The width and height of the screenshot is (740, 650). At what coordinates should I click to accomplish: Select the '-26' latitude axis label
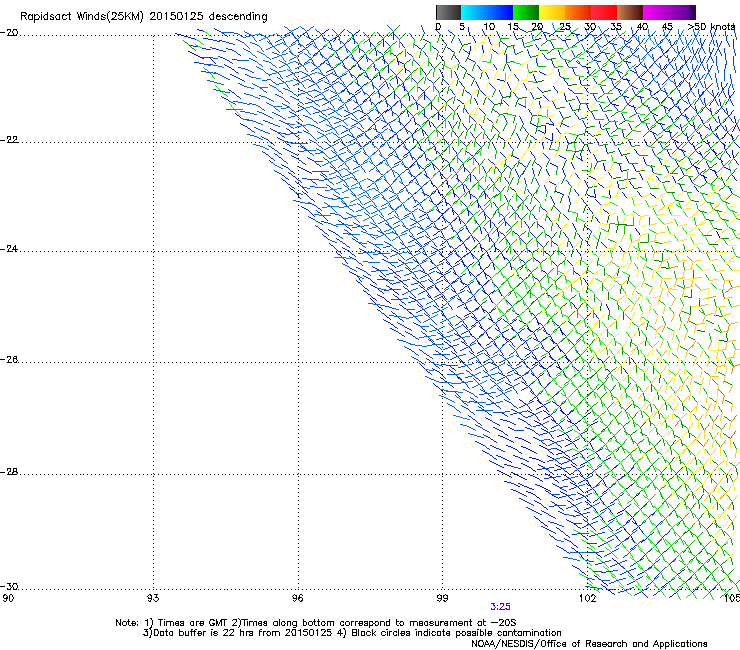tap(9, 360)
